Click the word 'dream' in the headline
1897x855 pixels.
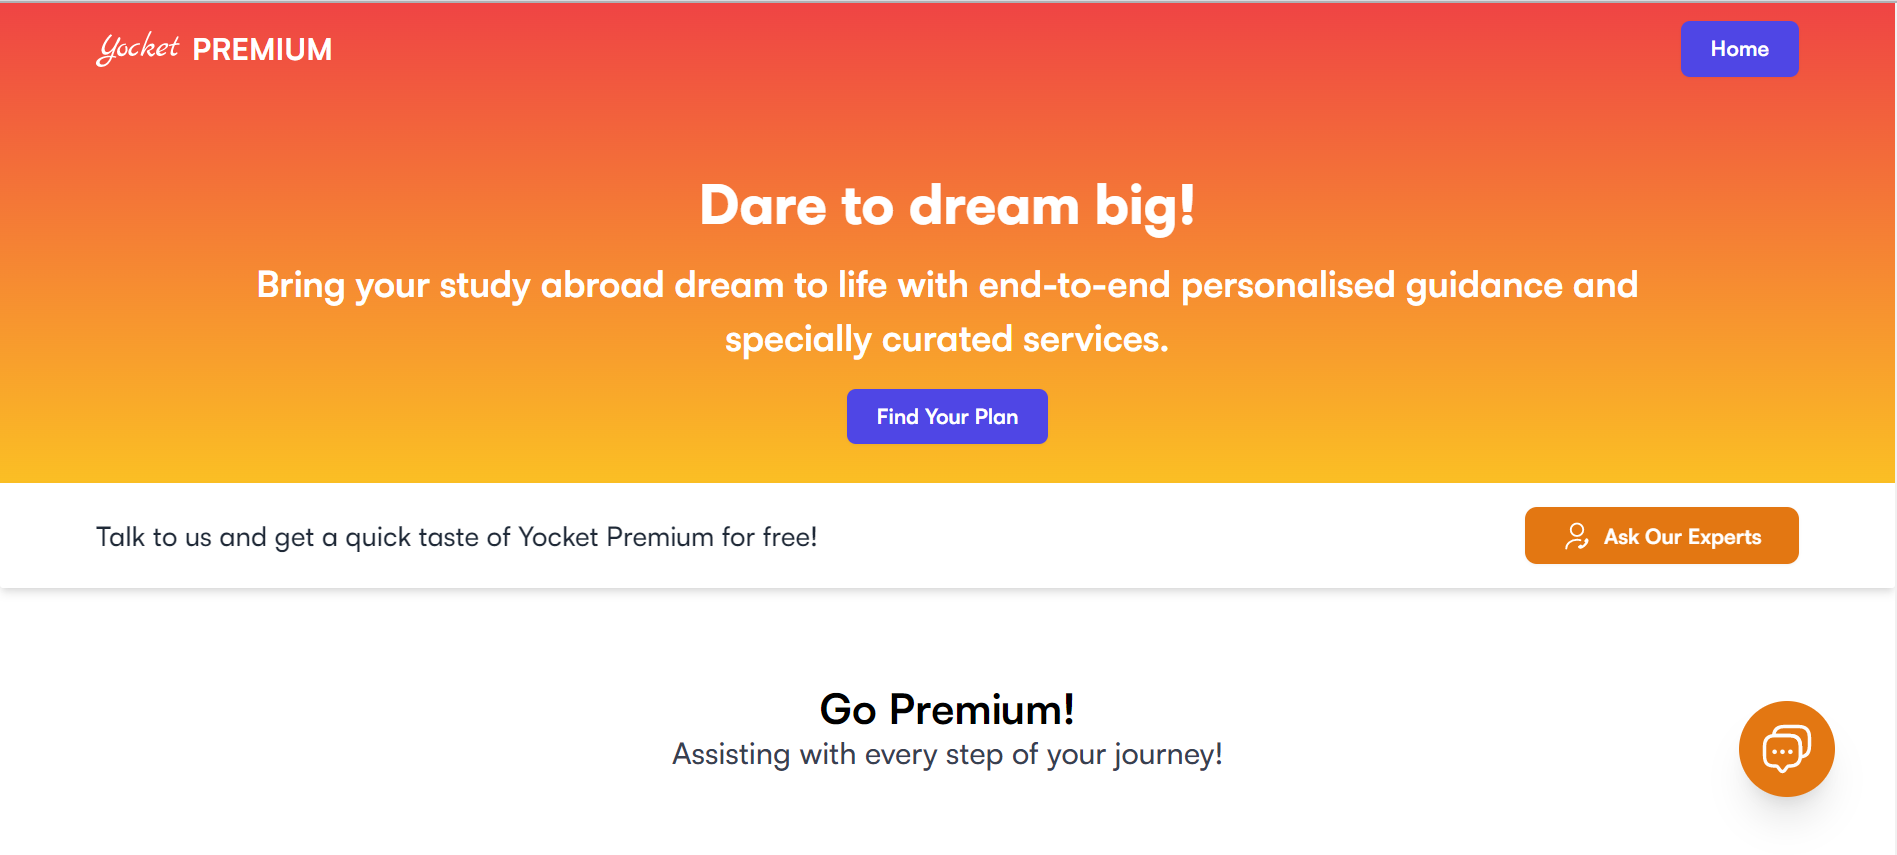pyautogui.click(x=994, y=205)
